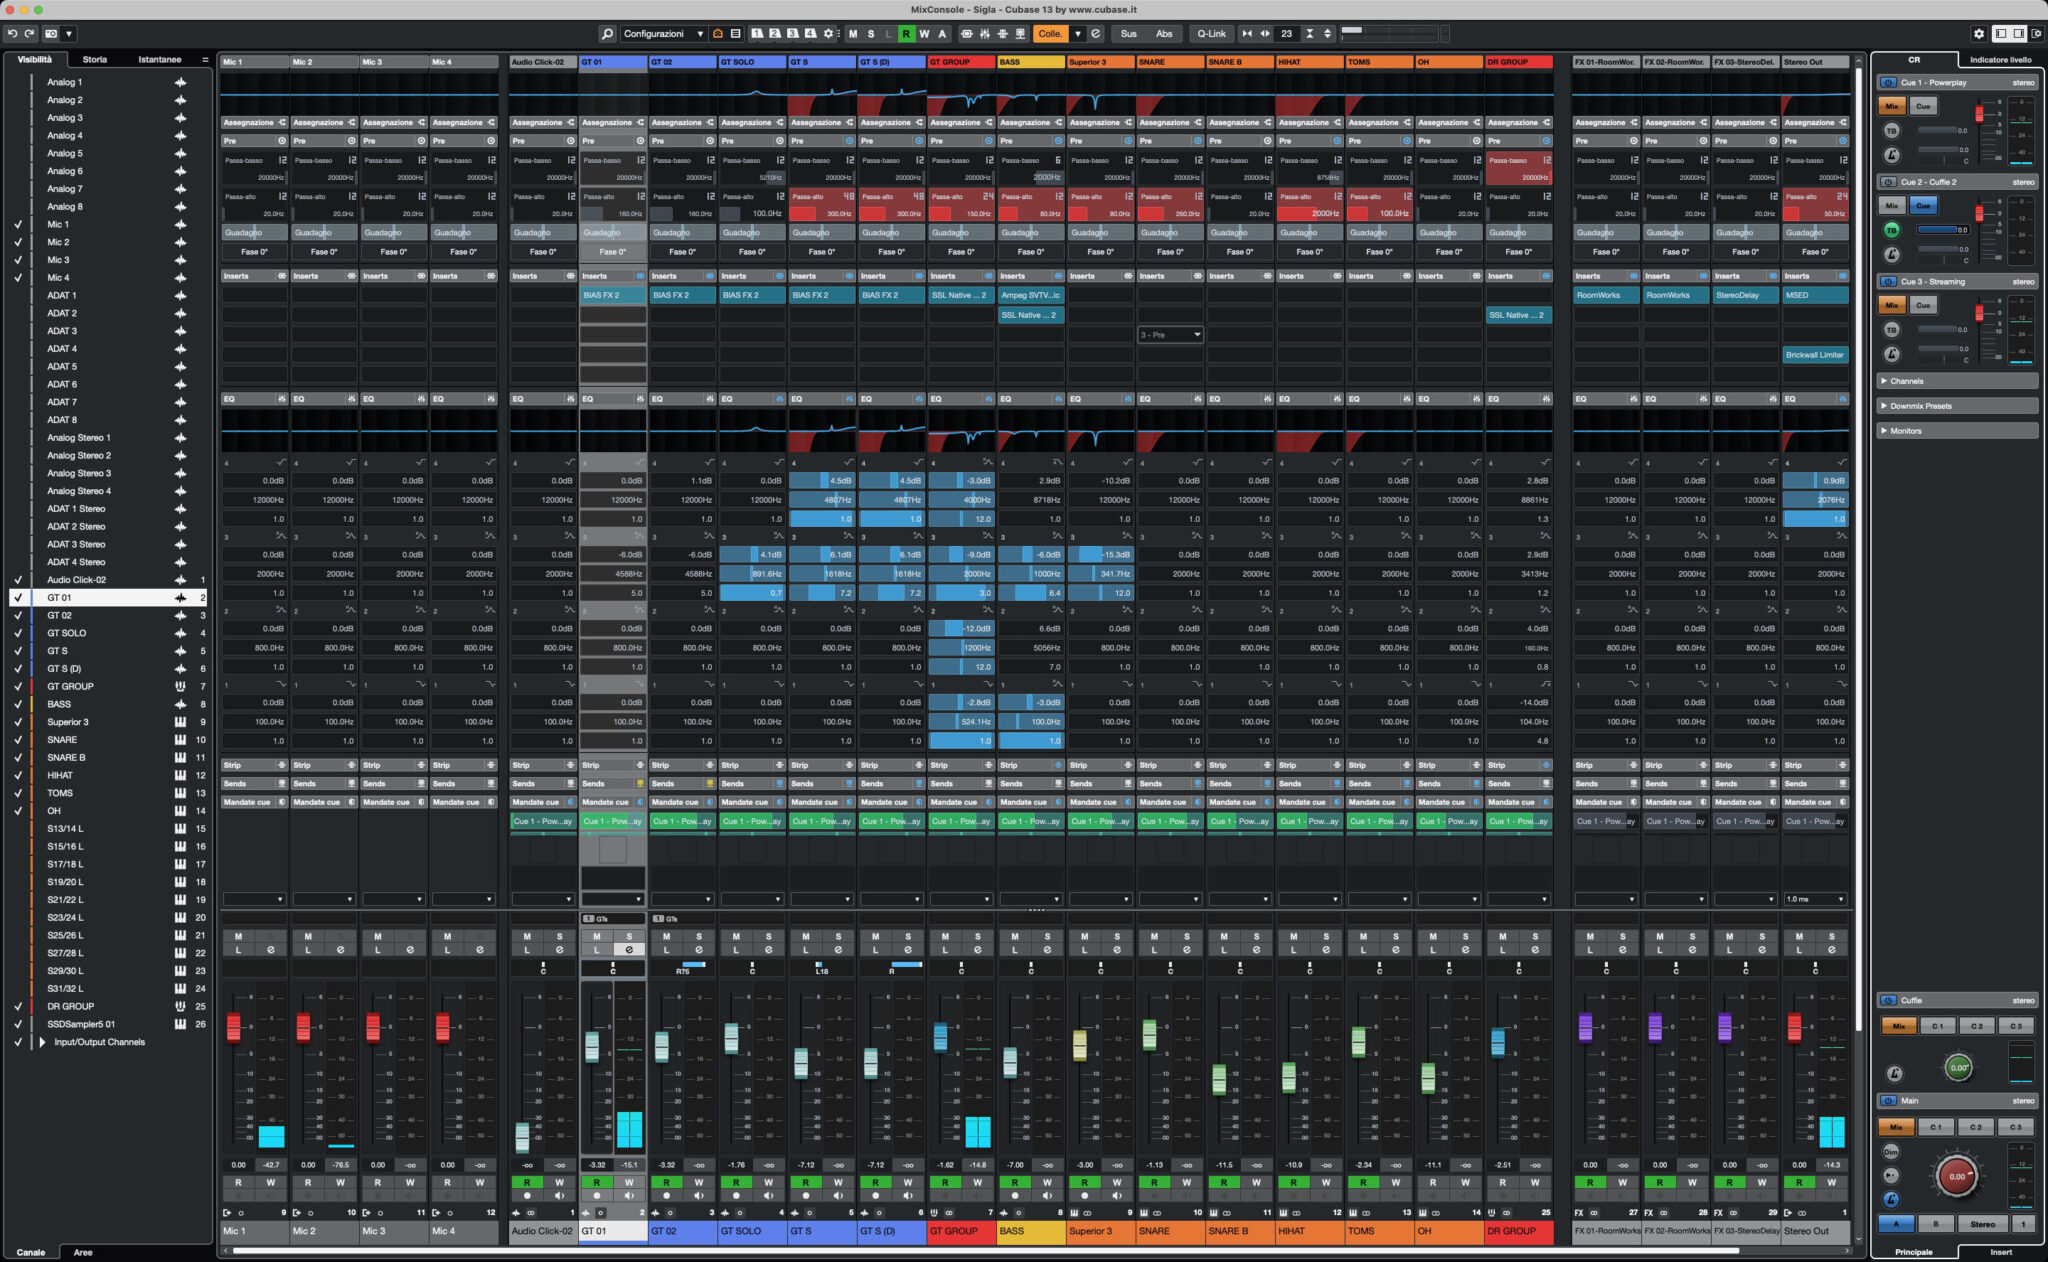The width and height of the screenshot is (2048, 1262).
Task: Toggle the green R read automation button
Action: [907, 33]
